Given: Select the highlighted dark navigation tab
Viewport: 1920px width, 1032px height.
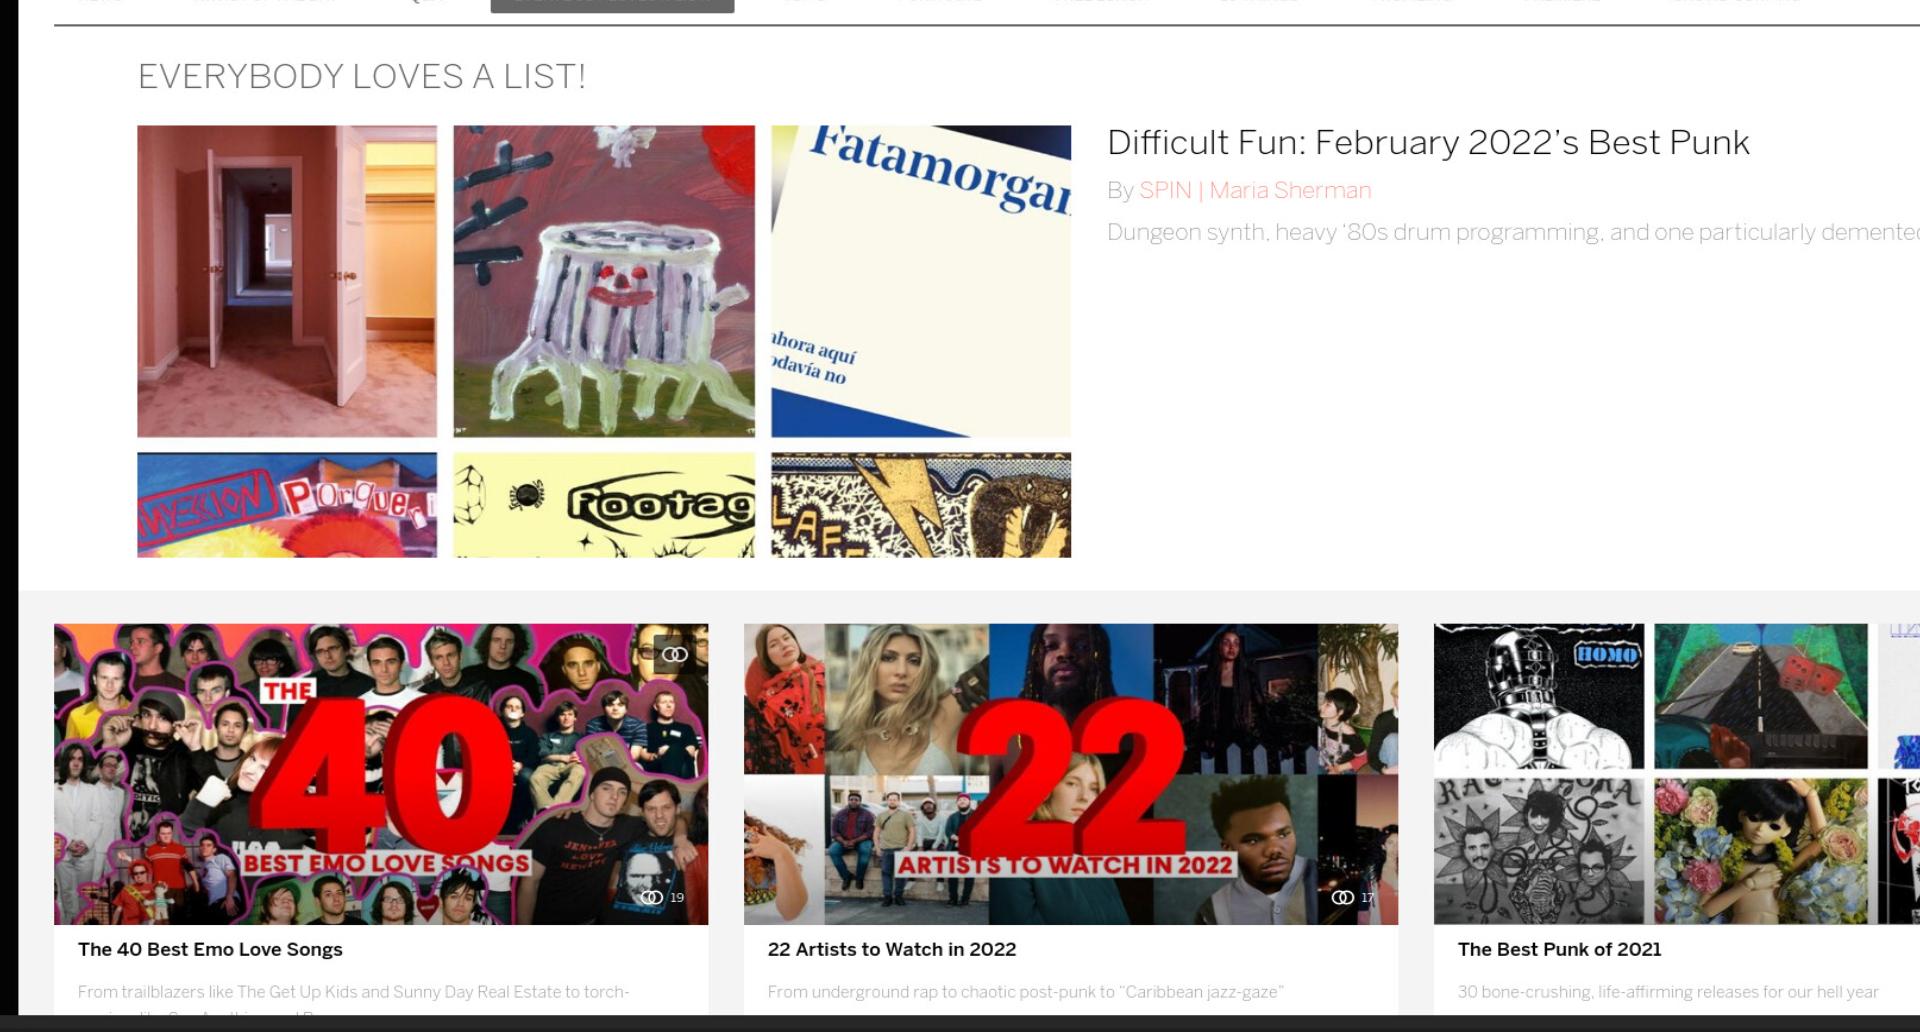Looking at the screenshot, I should point(612,5).
